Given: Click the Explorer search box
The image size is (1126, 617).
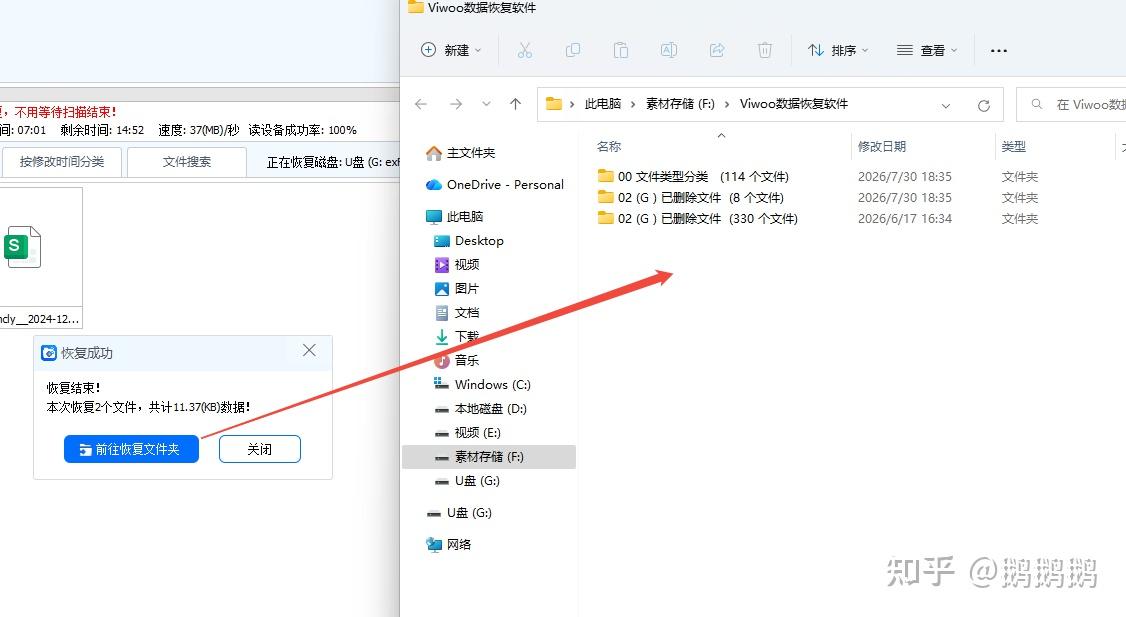Looking at the screenshot, I should pyautogui.click(x=1071, y=105).
